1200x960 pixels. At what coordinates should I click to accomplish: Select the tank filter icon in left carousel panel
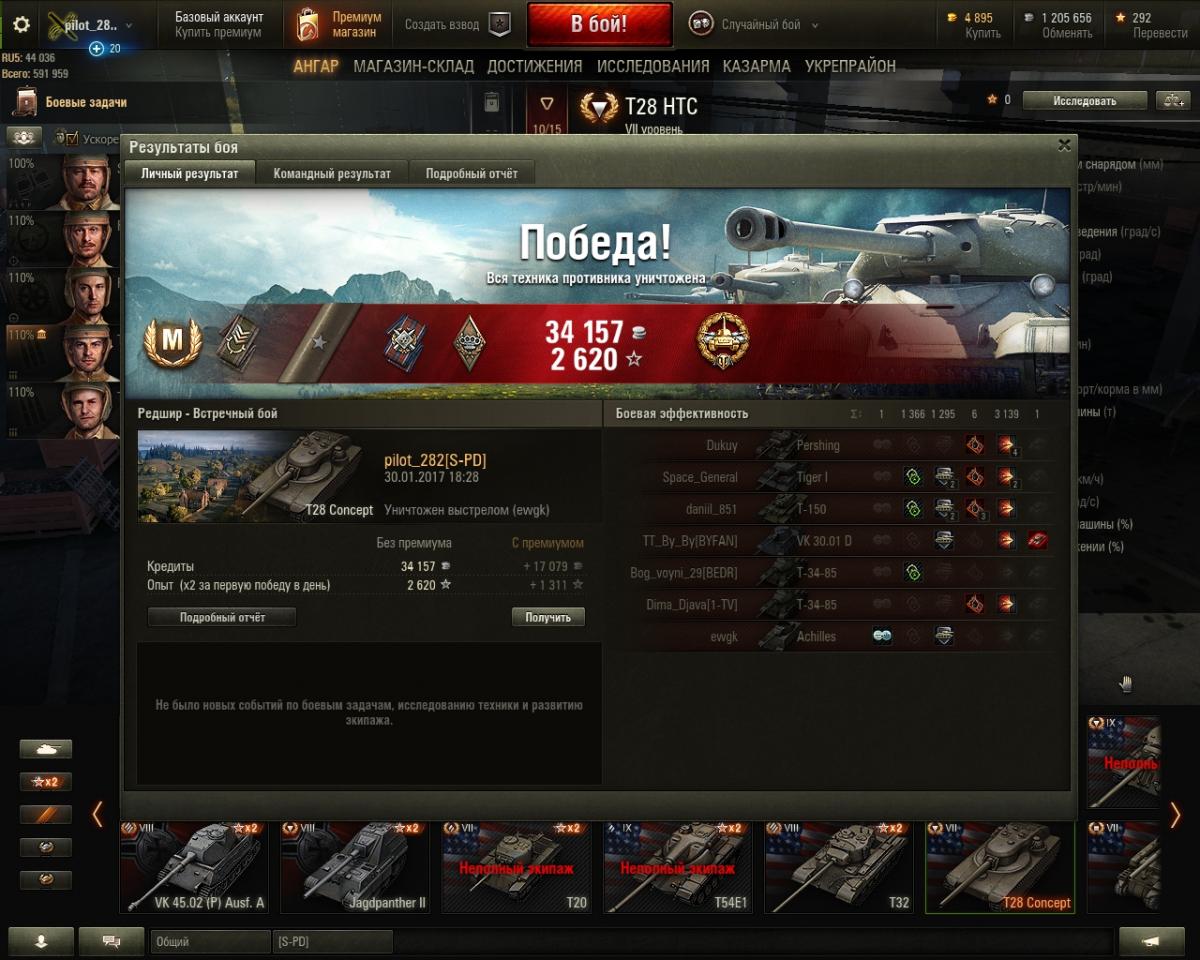46,748
